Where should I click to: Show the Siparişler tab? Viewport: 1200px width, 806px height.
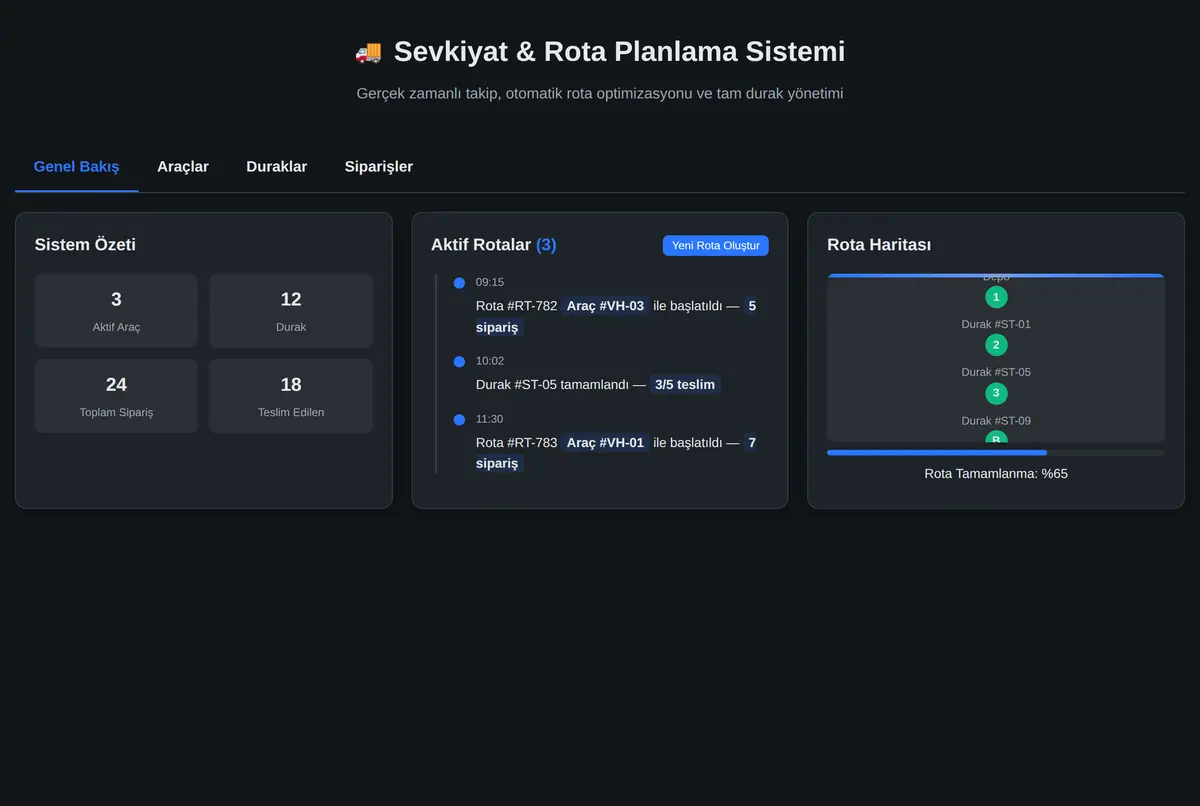[379, 167]
